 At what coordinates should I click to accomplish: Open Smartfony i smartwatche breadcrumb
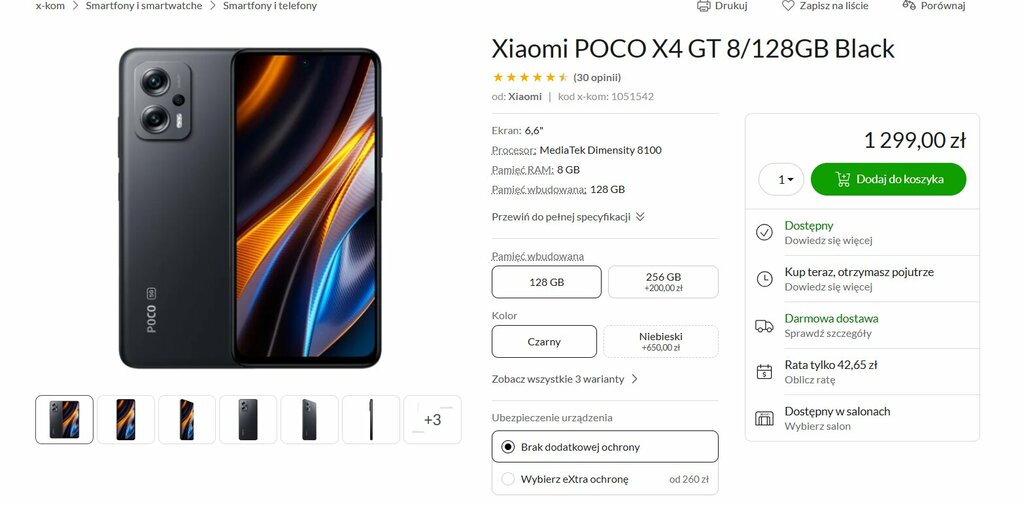144,6
